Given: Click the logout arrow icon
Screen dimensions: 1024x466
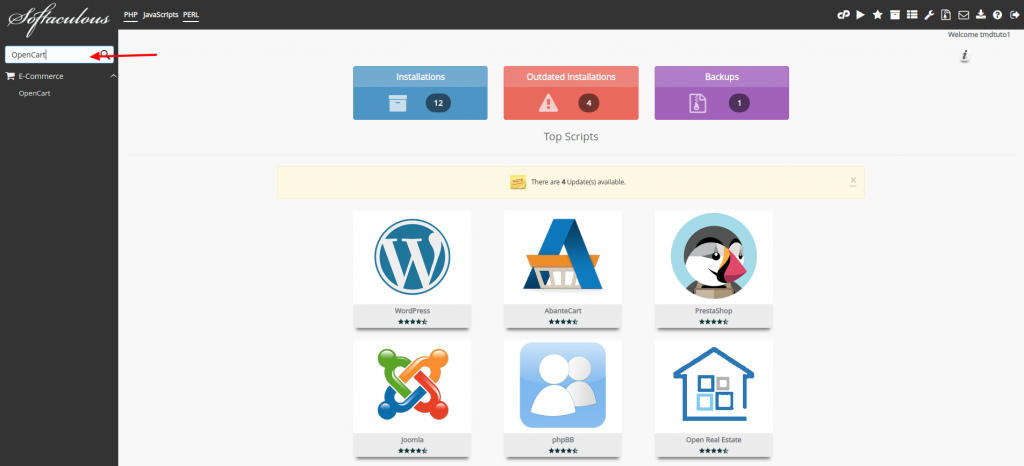Looking at the screenshot, I should click(1013, 15).
